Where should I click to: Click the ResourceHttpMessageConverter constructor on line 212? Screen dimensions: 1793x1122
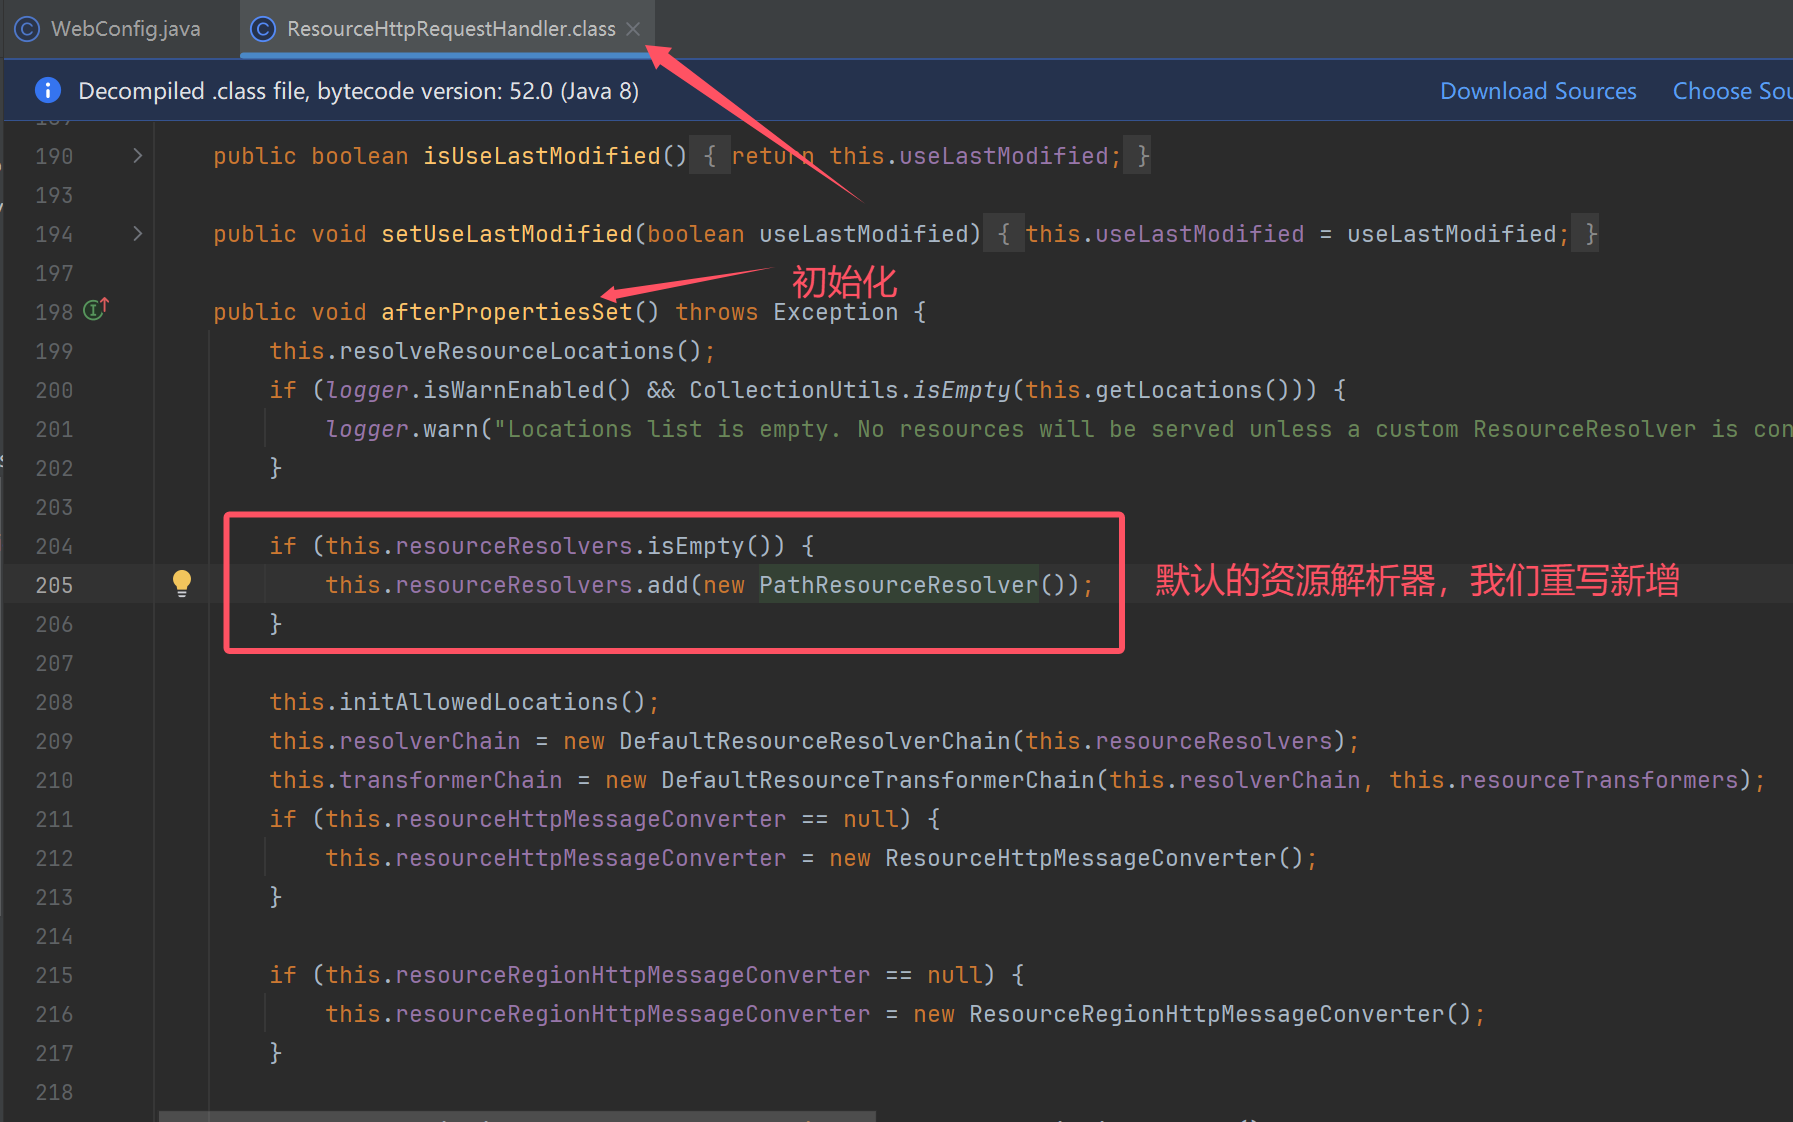coord(1080,858)
